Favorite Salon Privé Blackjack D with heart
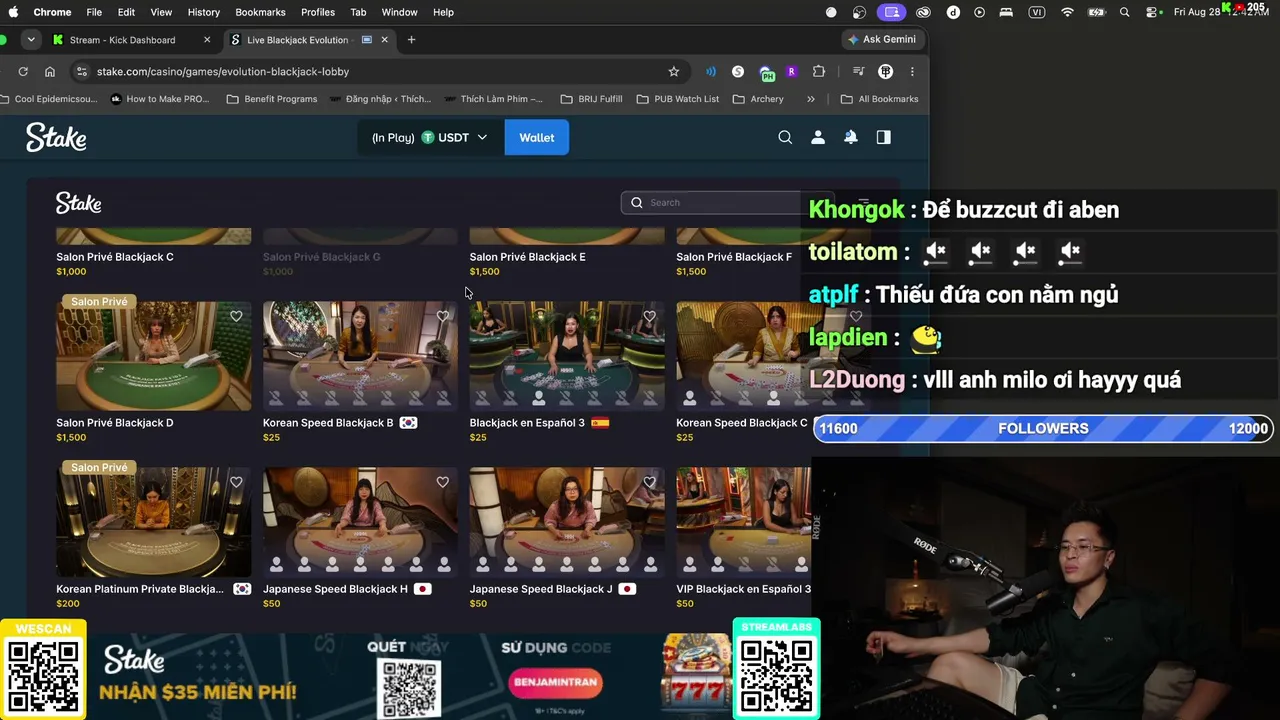 point(236,316)
